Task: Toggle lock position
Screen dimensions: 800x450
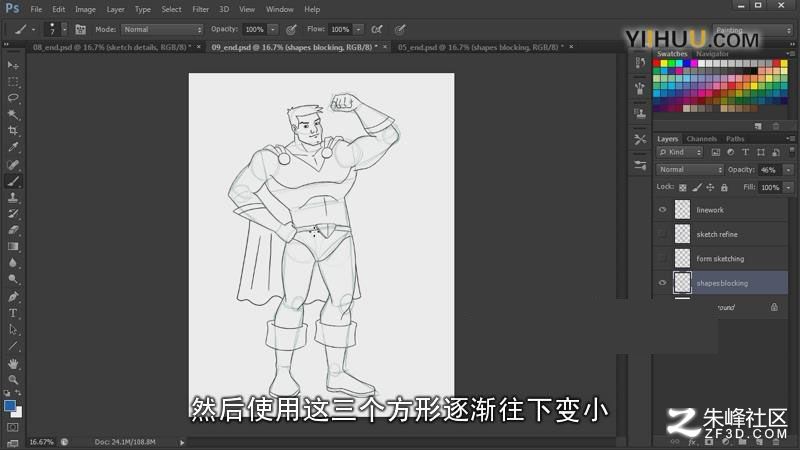Action: (710, 188)
